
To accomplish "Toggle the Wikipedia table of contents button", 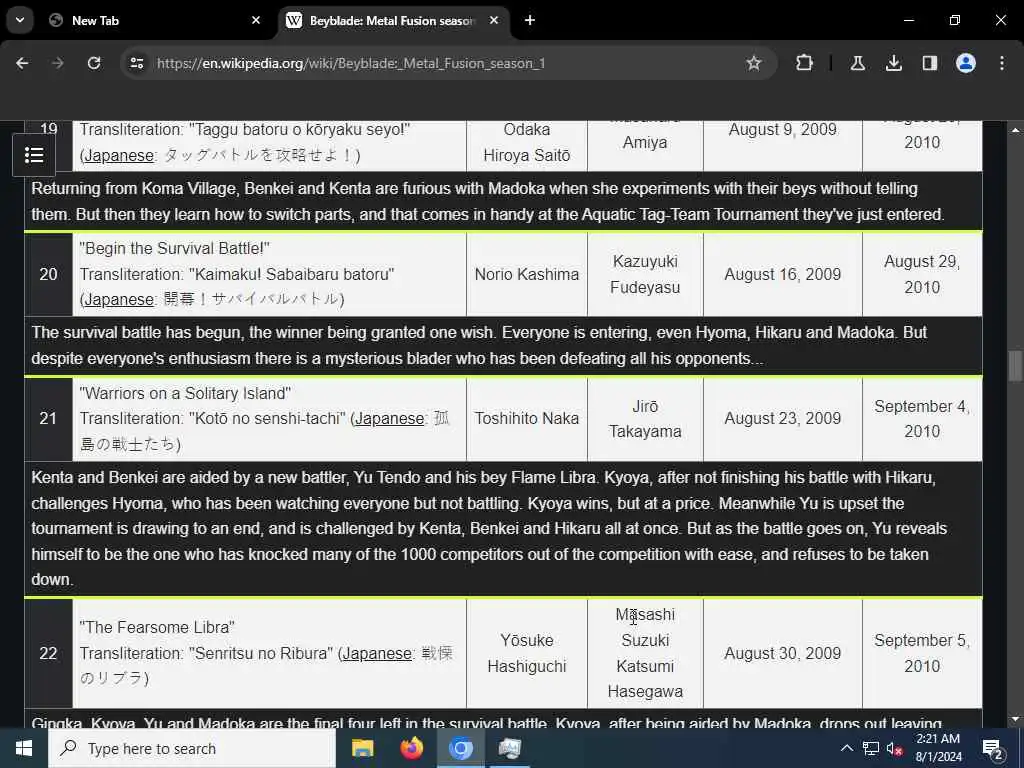I will point(34,155).
